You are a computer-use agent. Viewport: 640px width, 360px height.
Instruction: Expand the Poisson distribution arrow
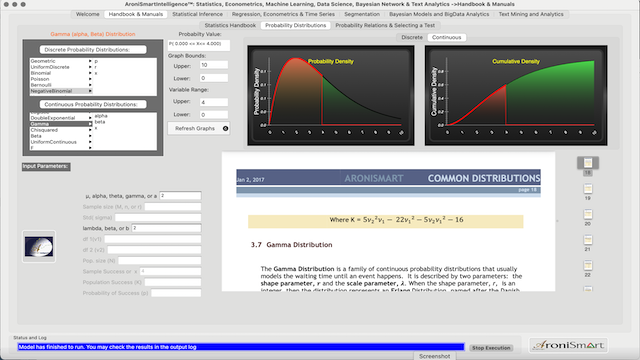point(90,79)
